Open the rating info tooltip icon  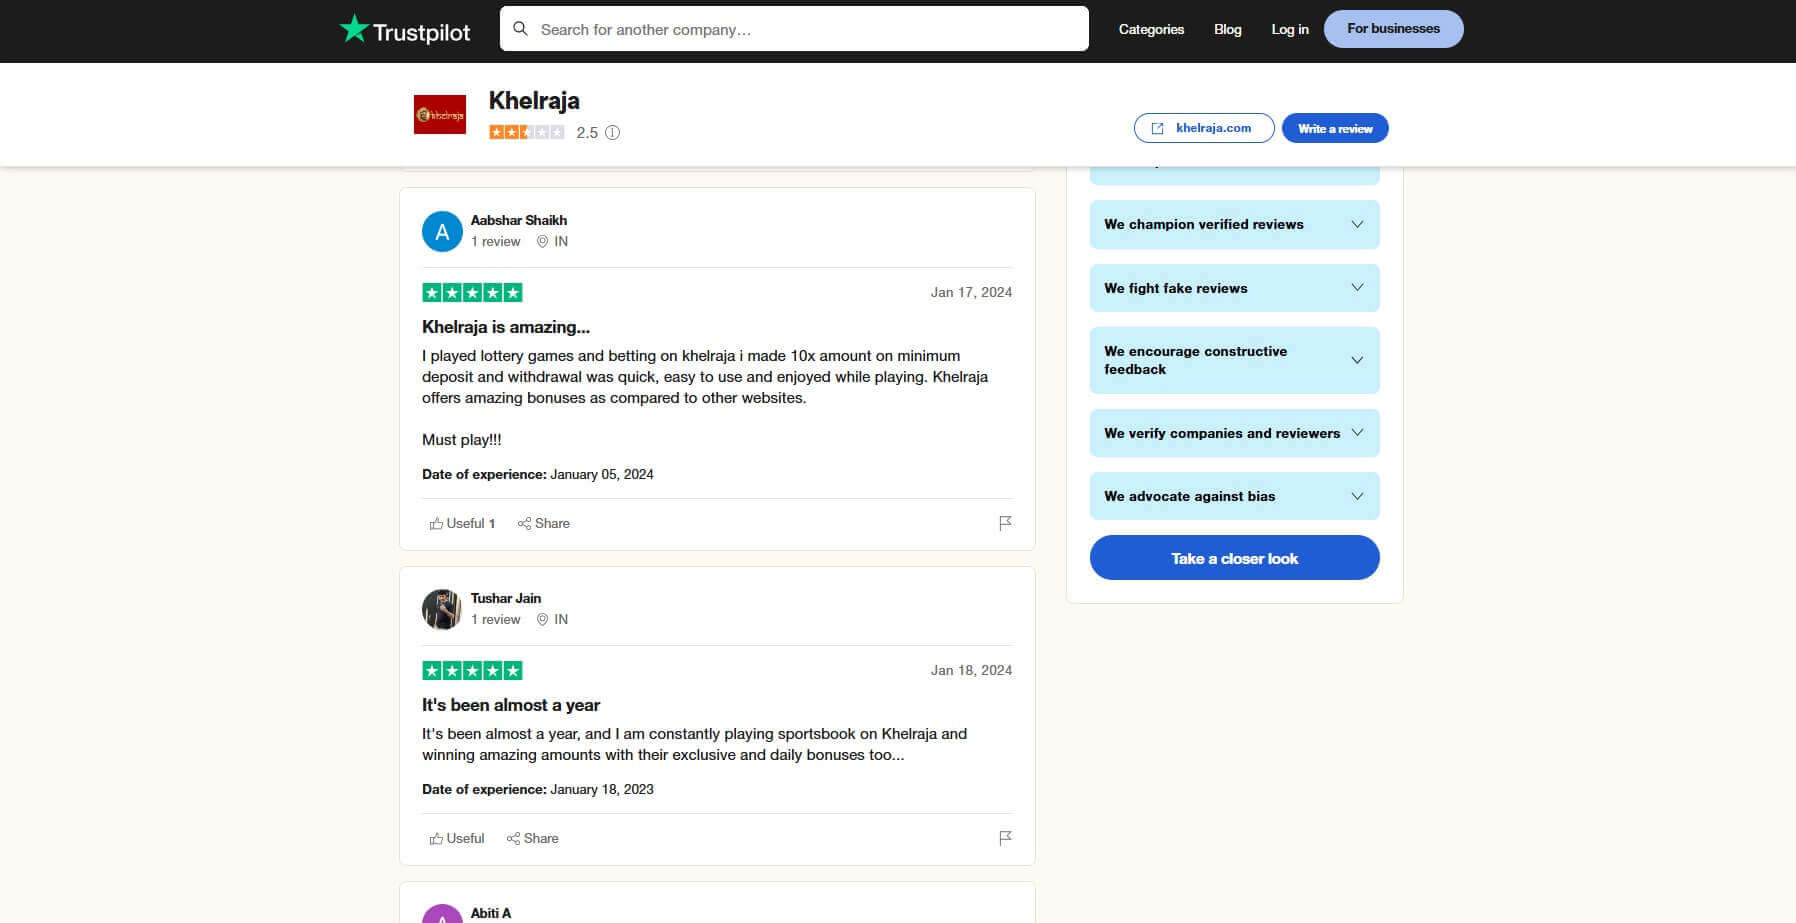[x=614, y=131]
